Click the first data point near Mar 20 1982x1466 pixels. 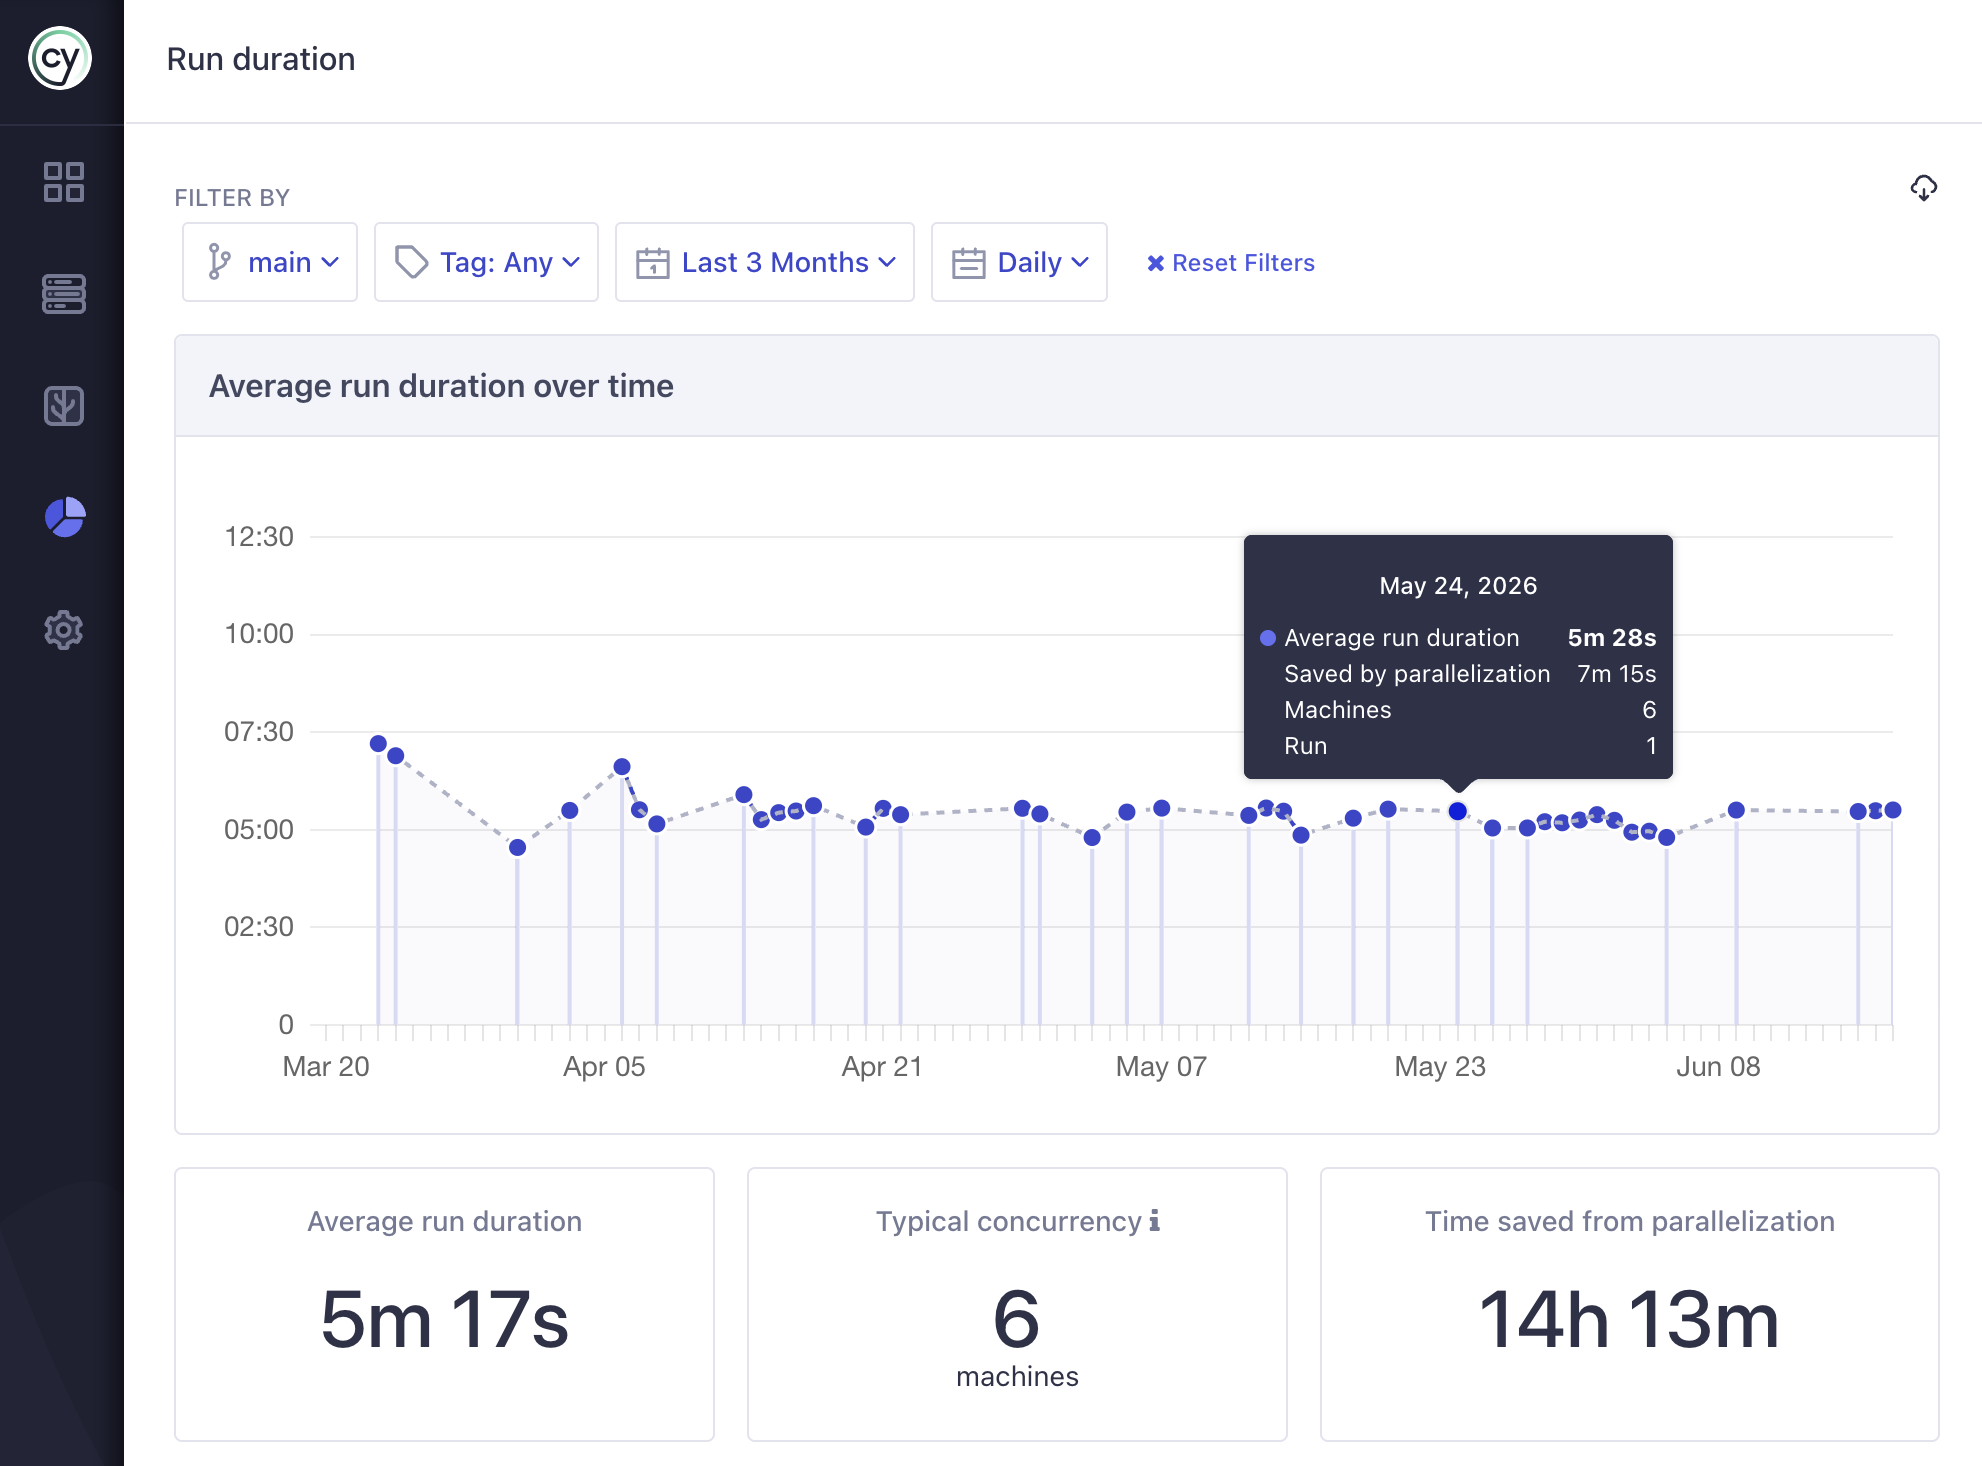pos(378,743)
